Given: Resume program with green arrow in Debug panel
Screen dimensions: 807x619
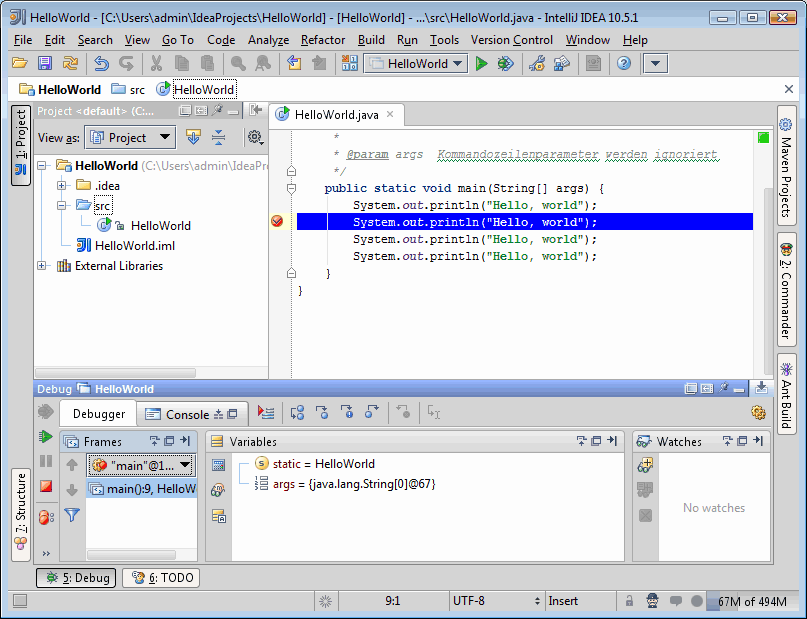Looking at the screenshot, I should [46, 437].
